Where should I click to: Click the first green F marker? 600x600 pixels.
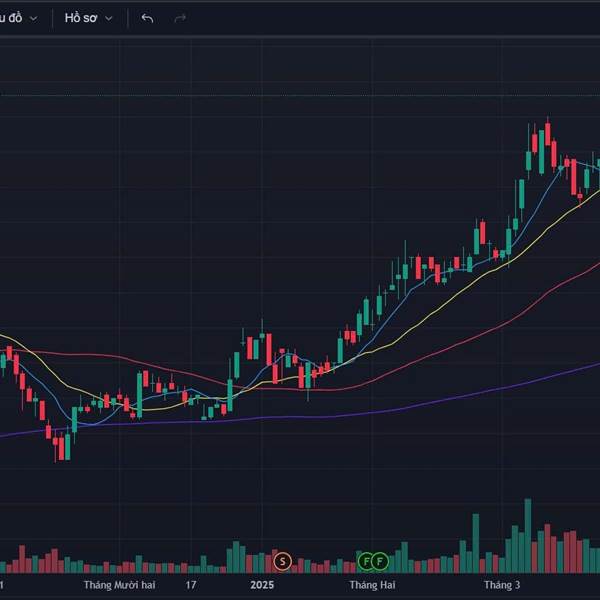tap(366, 562)
